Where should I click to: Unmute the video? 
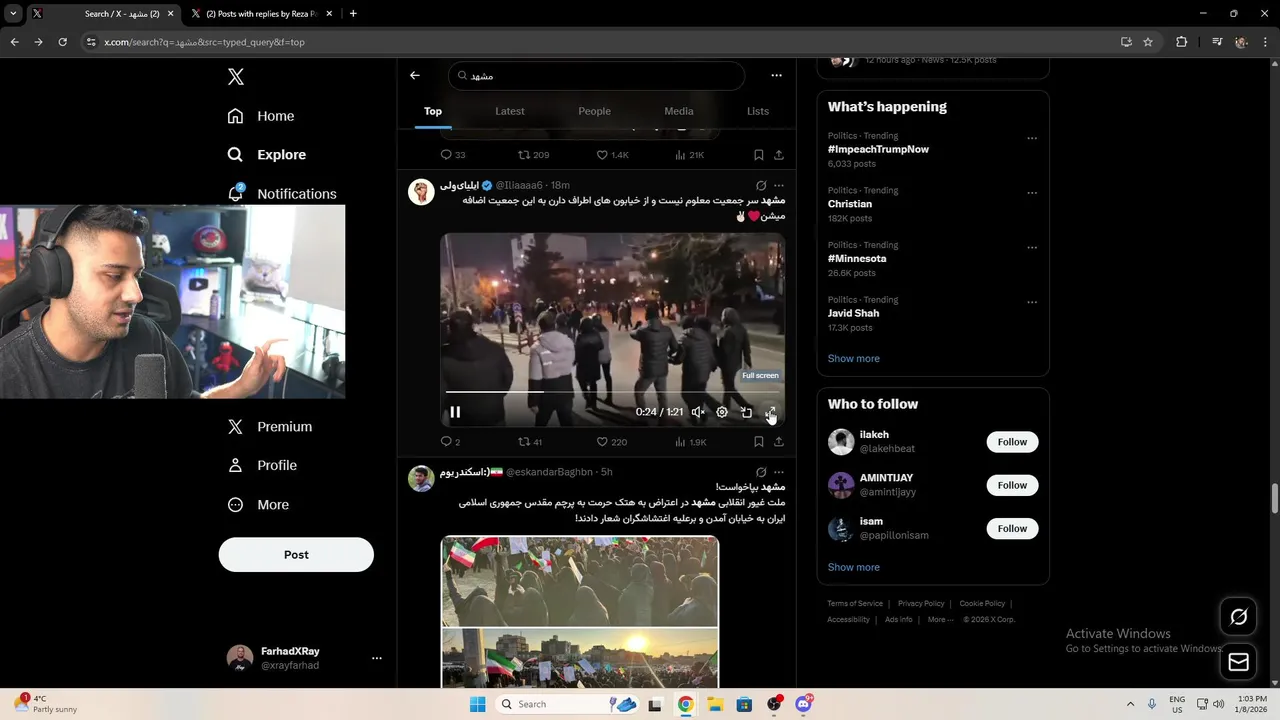698,412
